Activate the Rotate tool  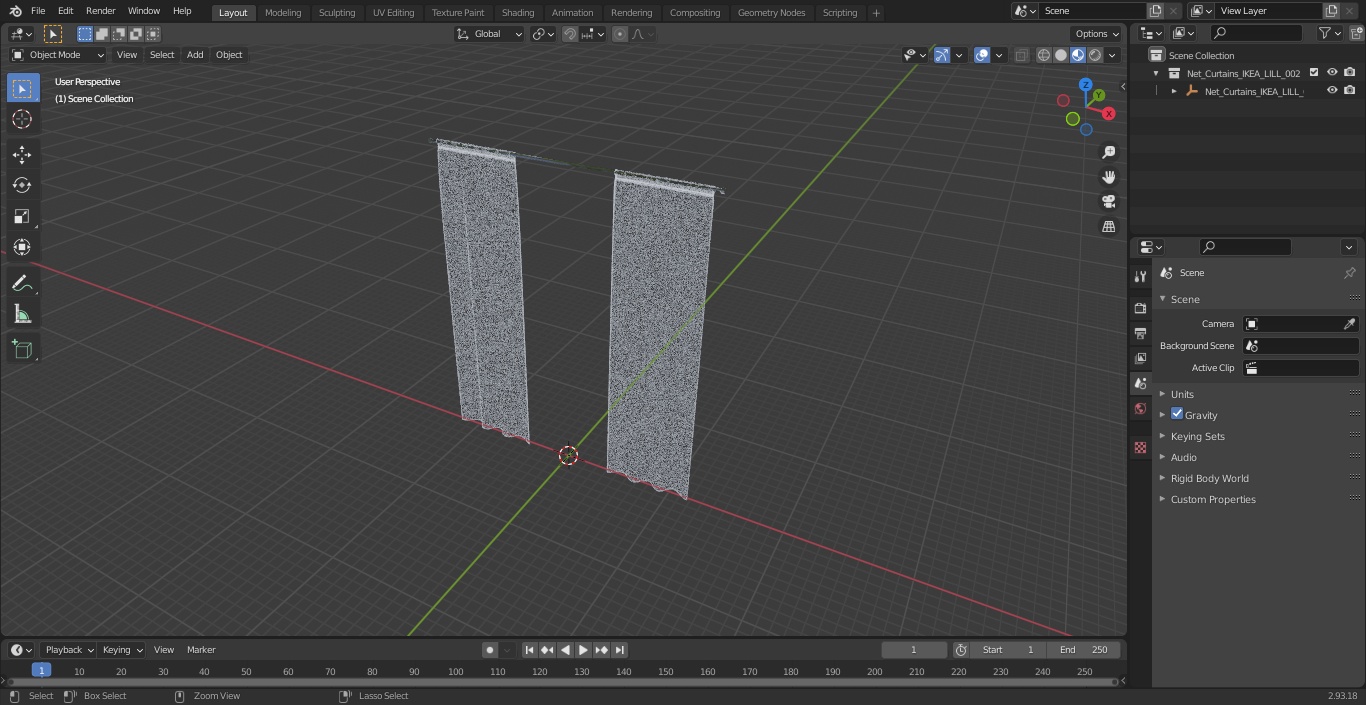click(x=22, y=185)
